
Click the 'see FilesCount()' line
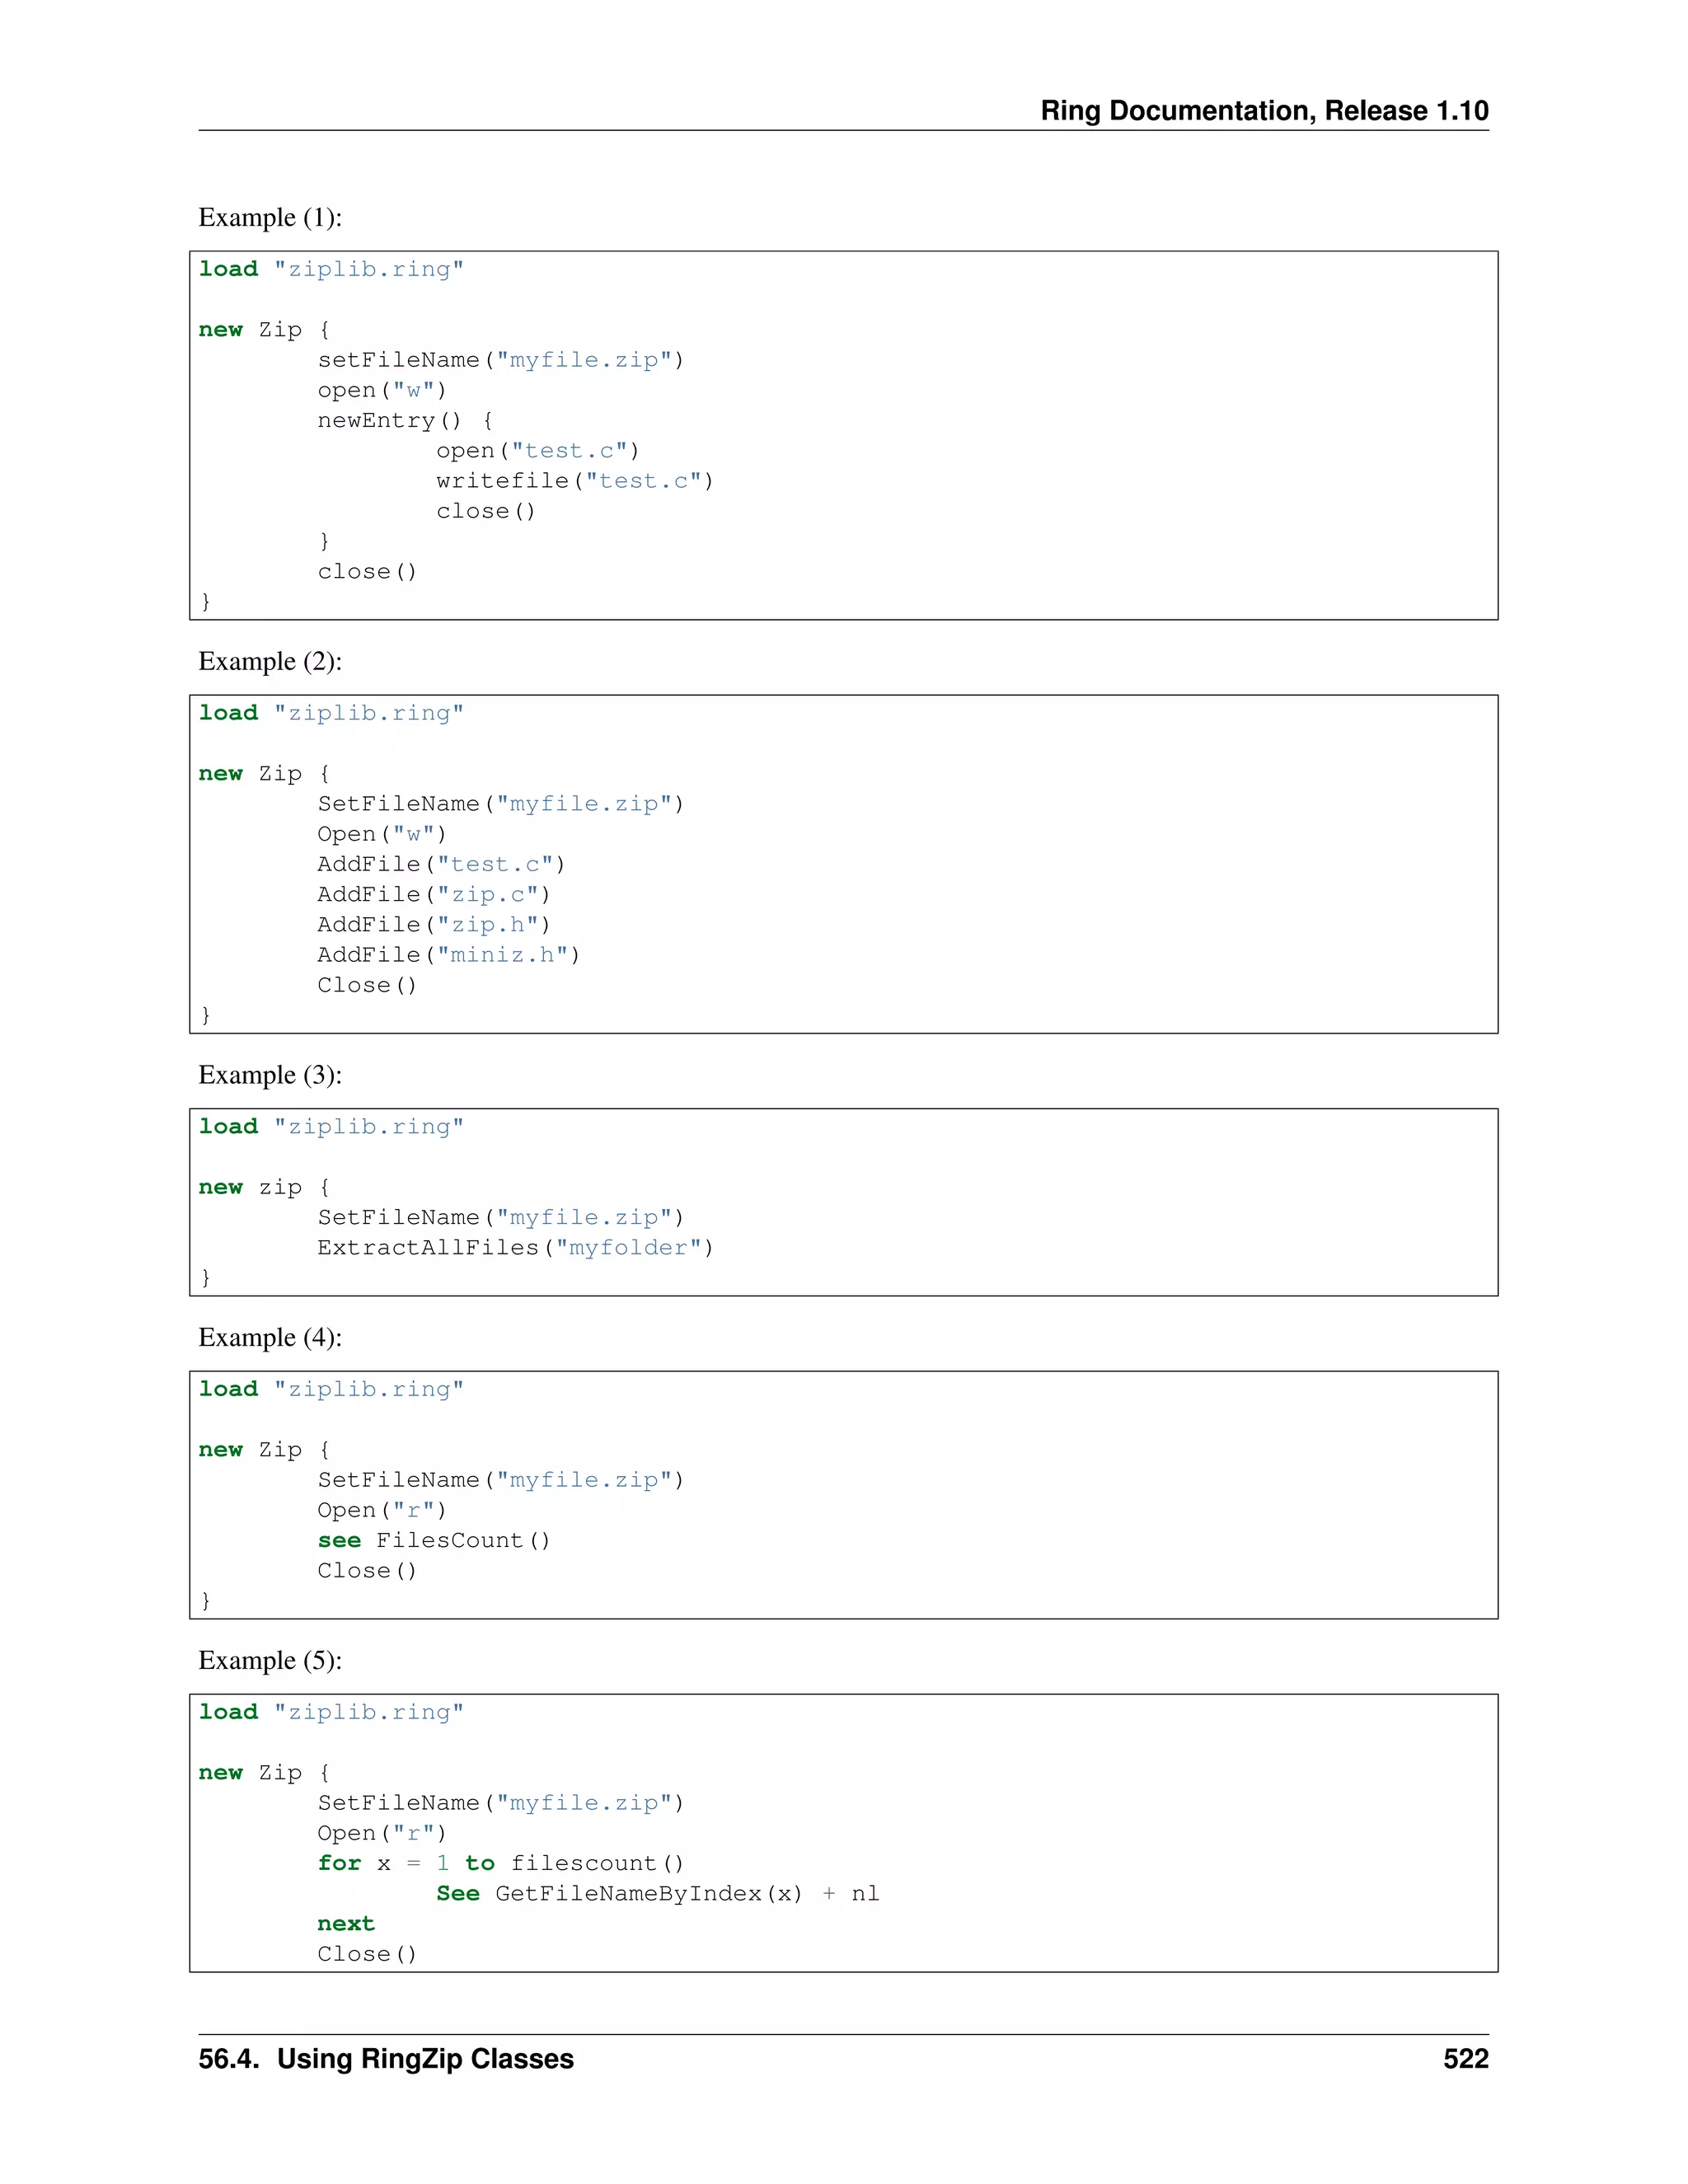(434, 1540)
